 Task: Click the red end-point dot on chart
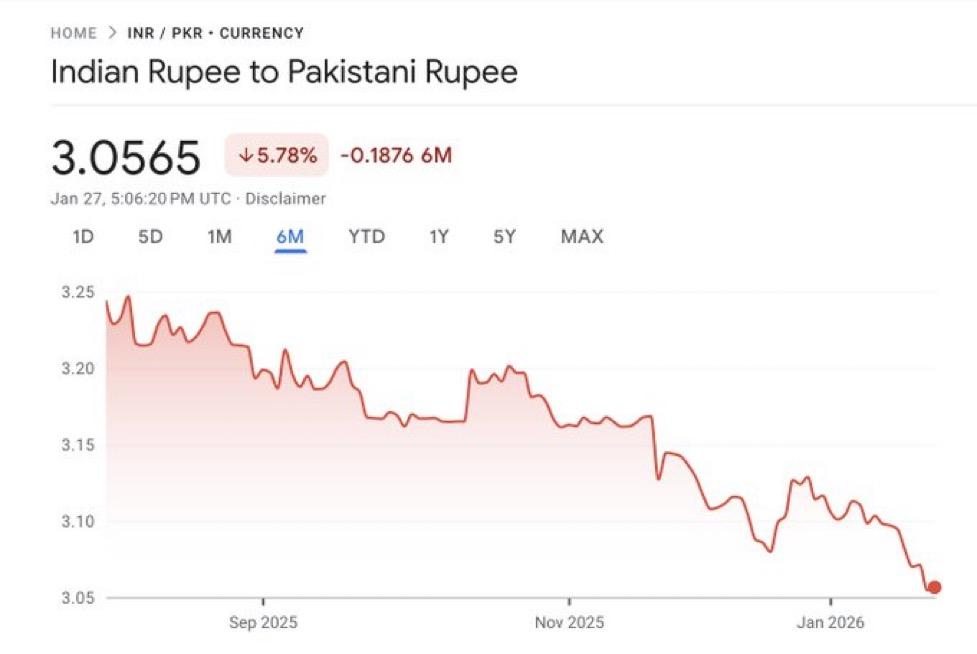click(x=934, y=587)
